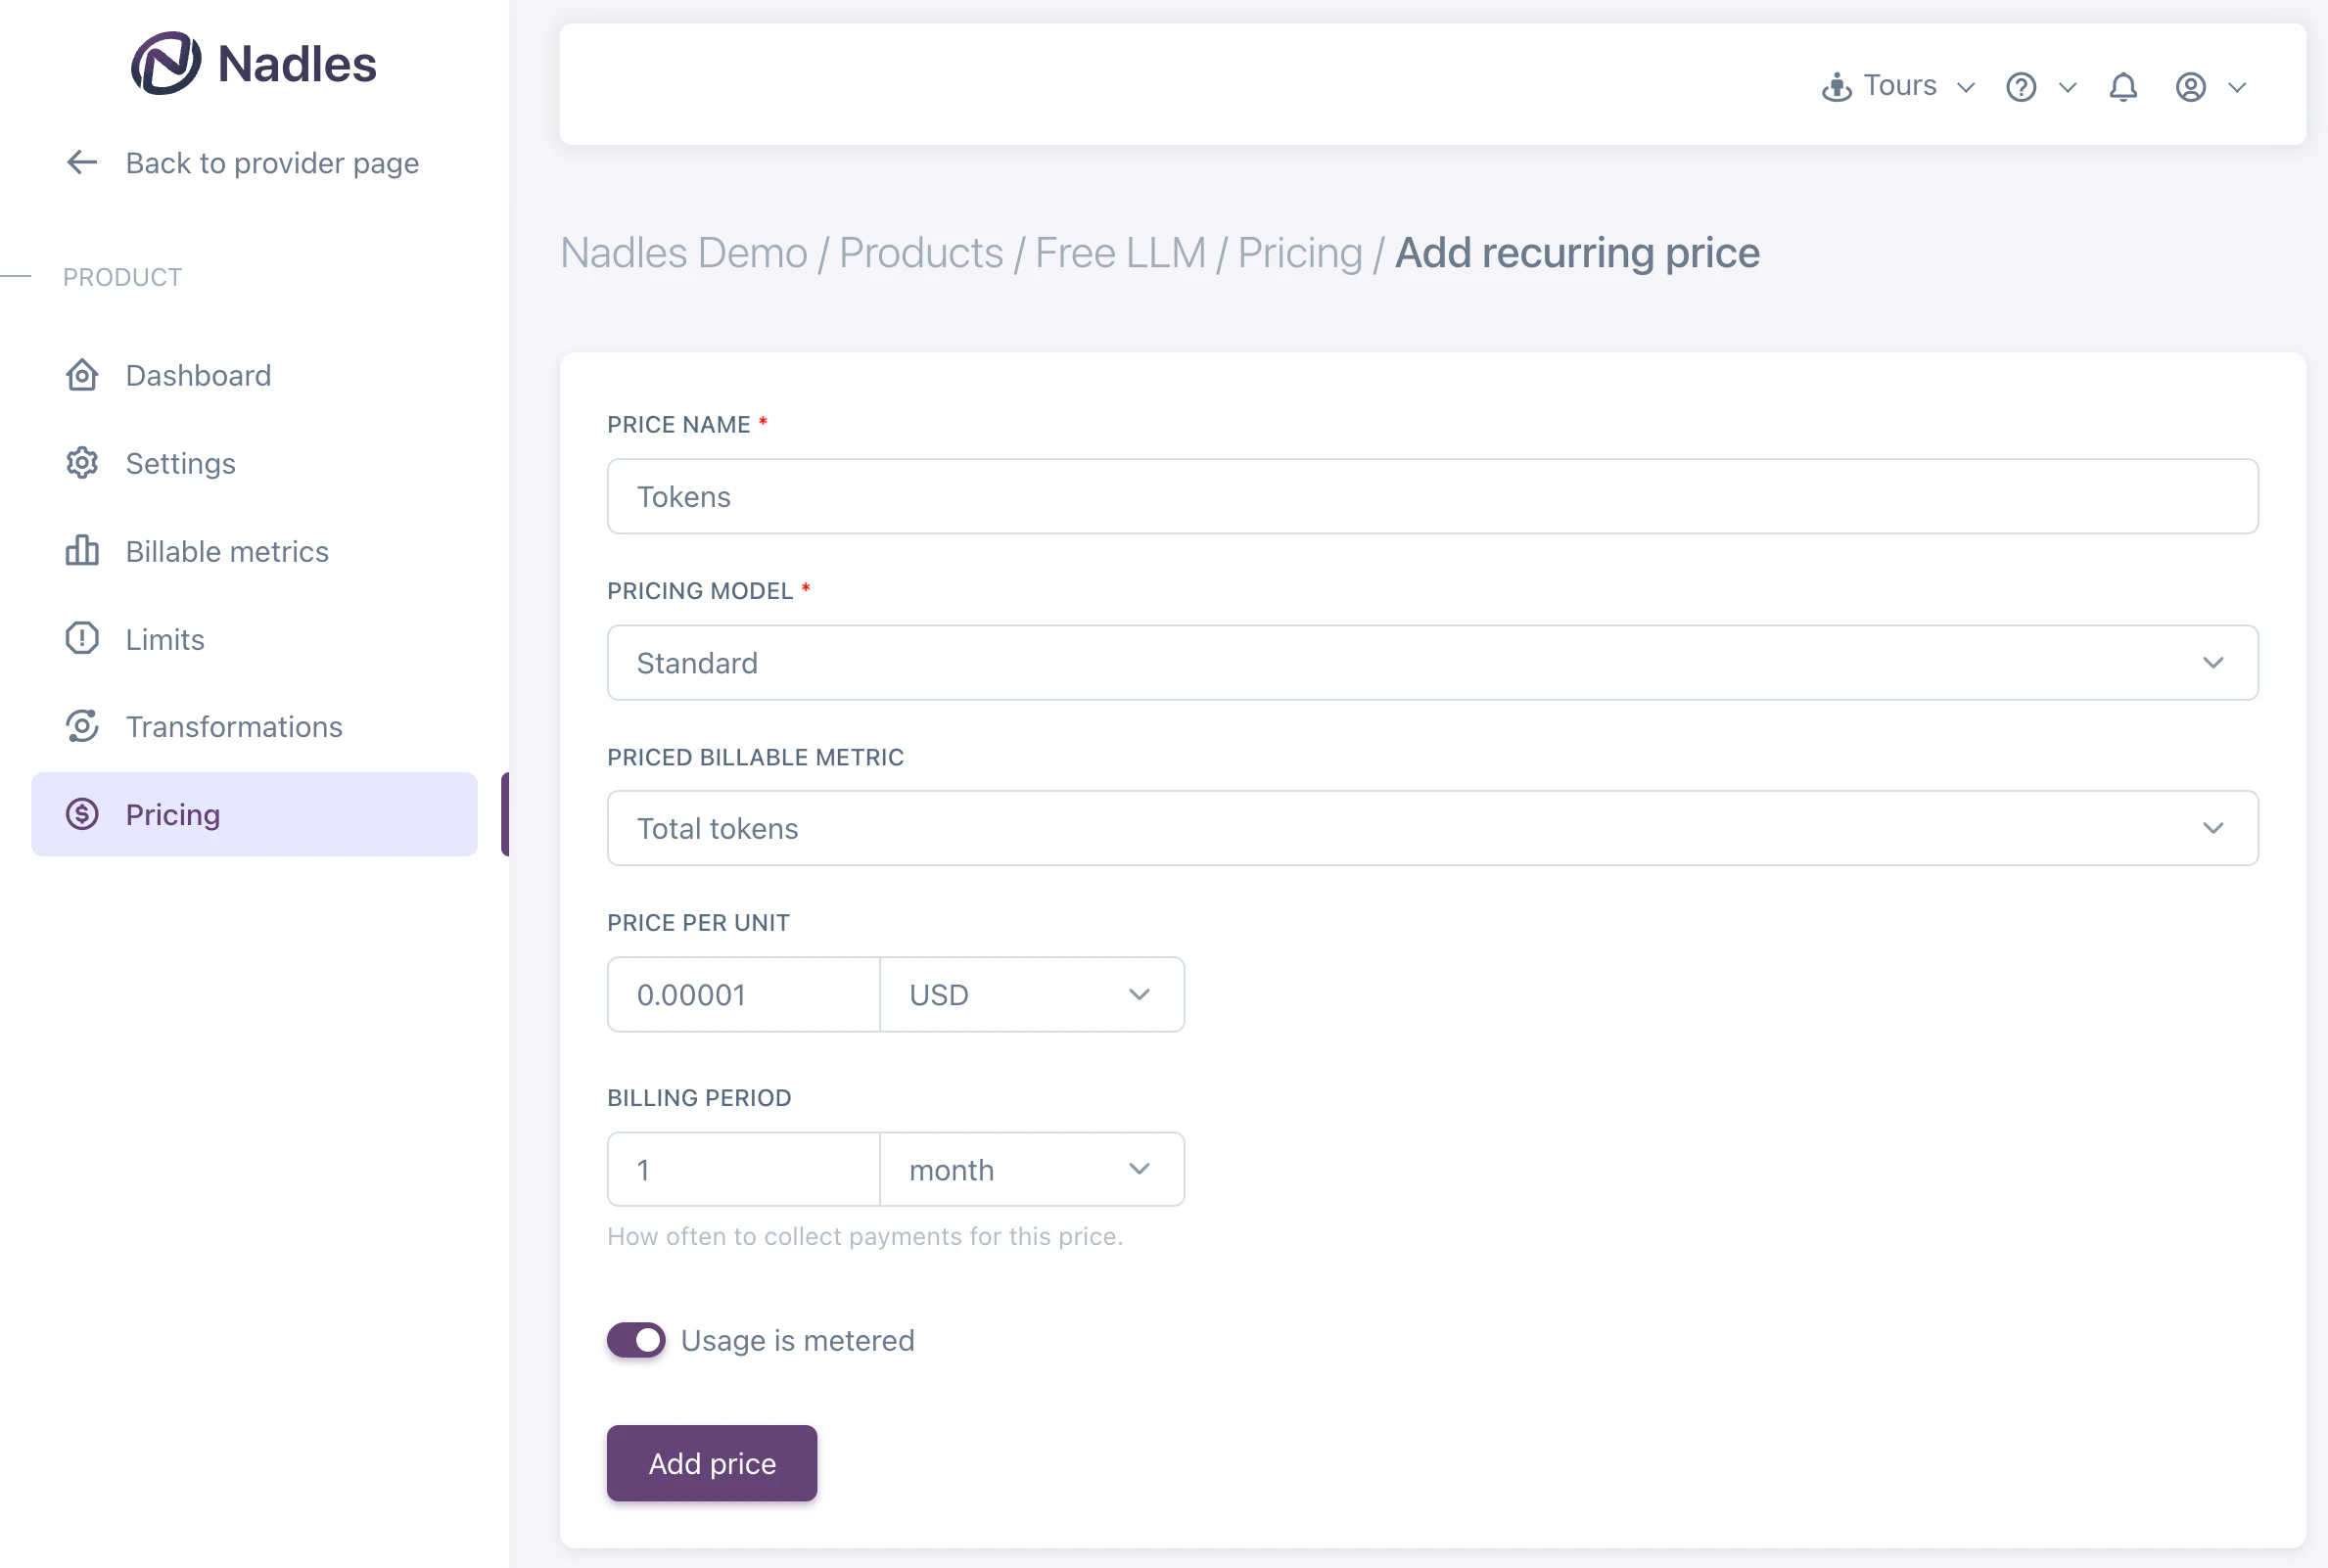This screenshot has width=2328, height=1568.
Task: Disable the Usage is metered toggle
Action: tap(636, 1340)
